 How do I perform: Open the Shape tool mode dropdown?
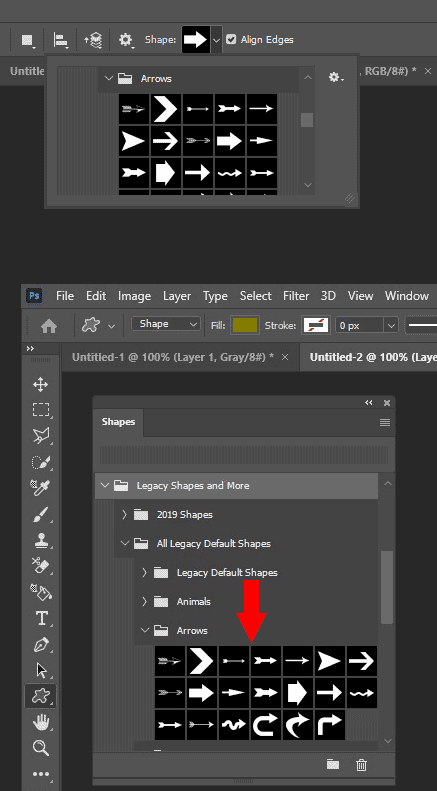pyautogui.click(x=166, y=324)
